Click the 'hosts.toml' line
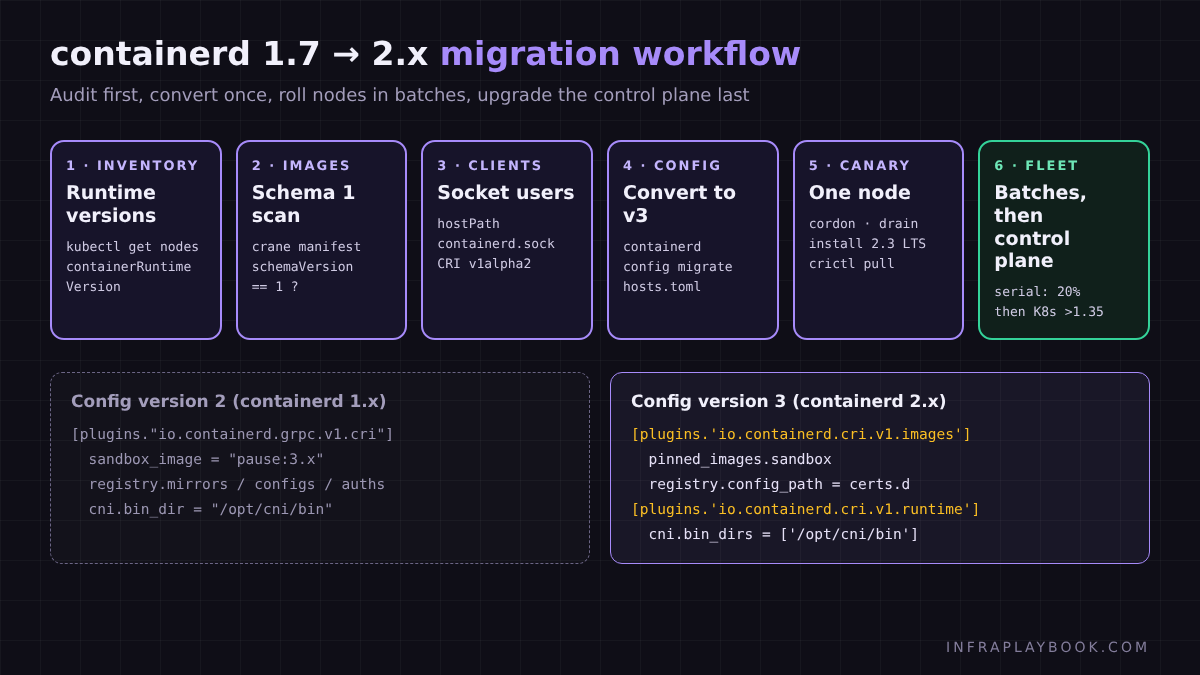 click(x=662, y=286)
